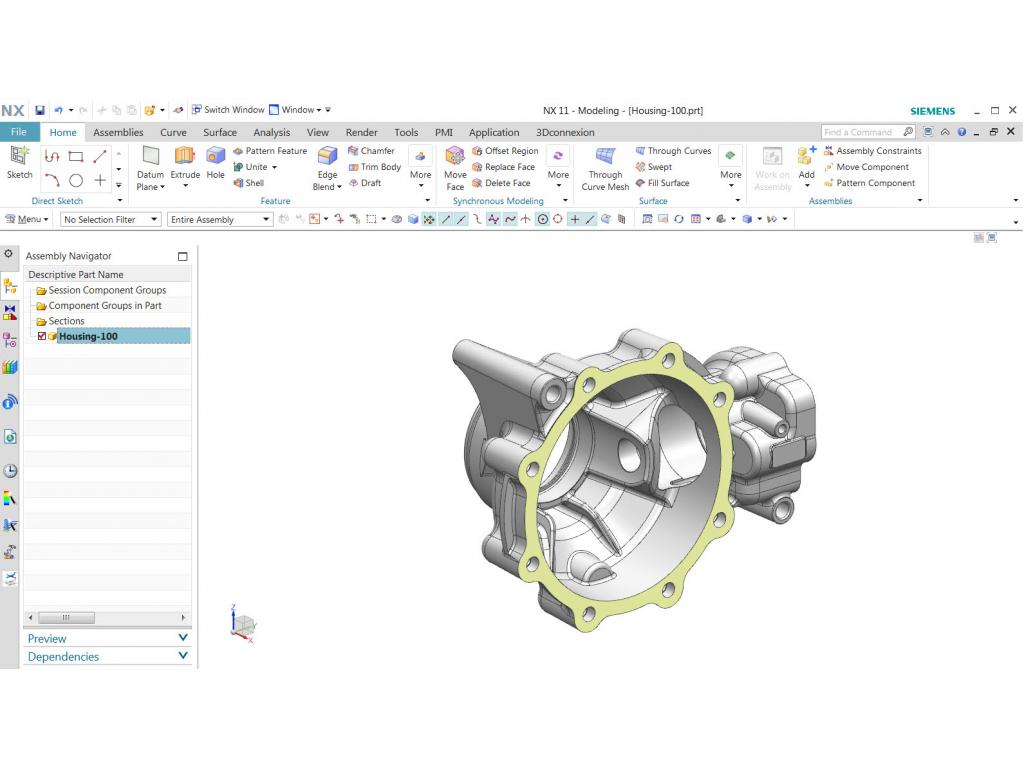Click in the Find a Command field
Image resolution: width=1024 pixels, height=768 pixels.
(860, 132)
